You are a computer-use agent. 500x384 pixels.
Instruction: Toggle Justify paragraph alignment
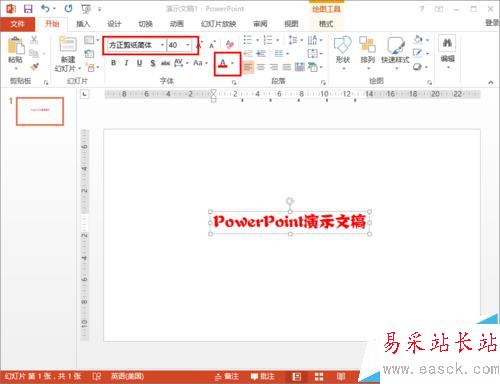(287, 67)
